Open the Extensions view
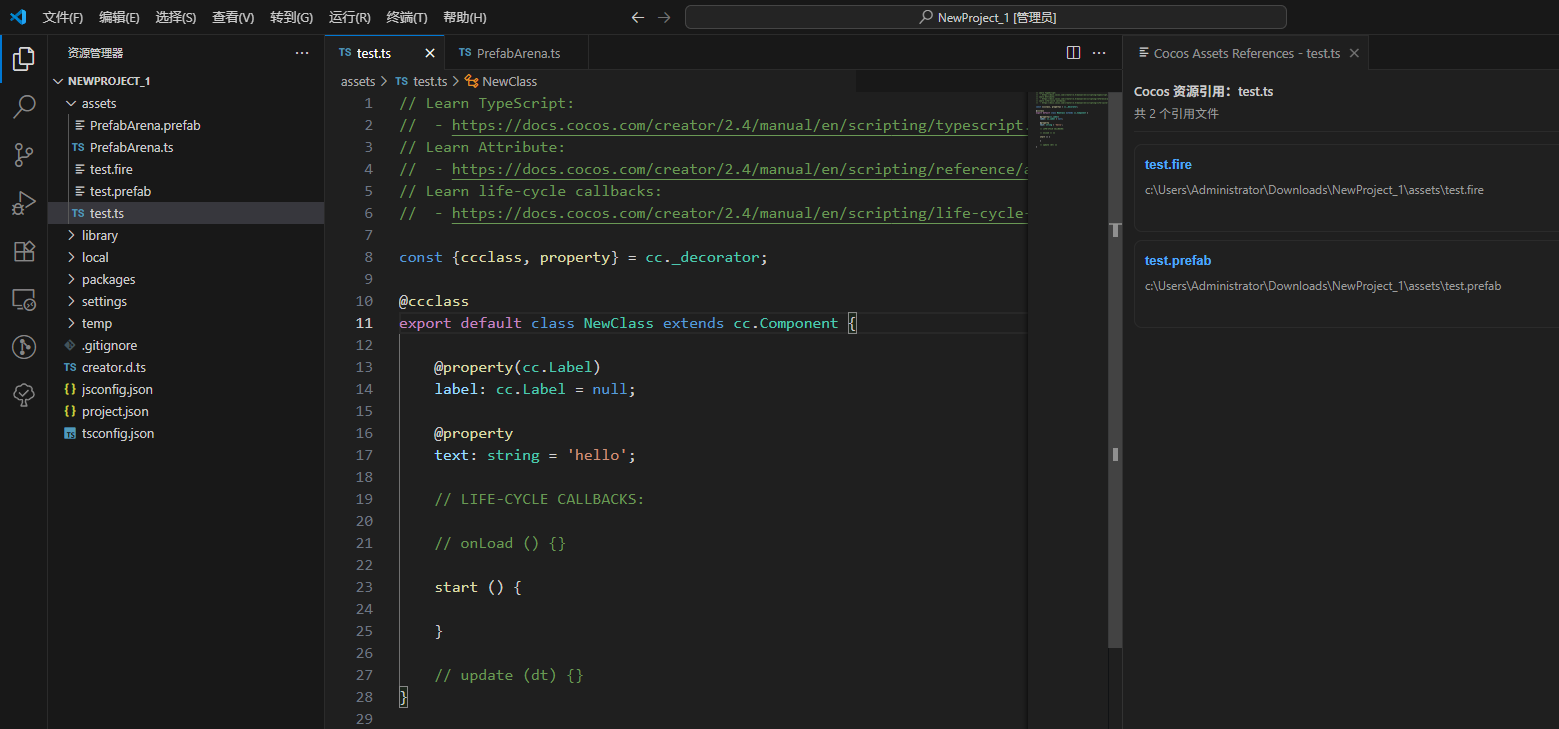The width and height of the screenshot is (1559, 729). [x=24, y=251]
